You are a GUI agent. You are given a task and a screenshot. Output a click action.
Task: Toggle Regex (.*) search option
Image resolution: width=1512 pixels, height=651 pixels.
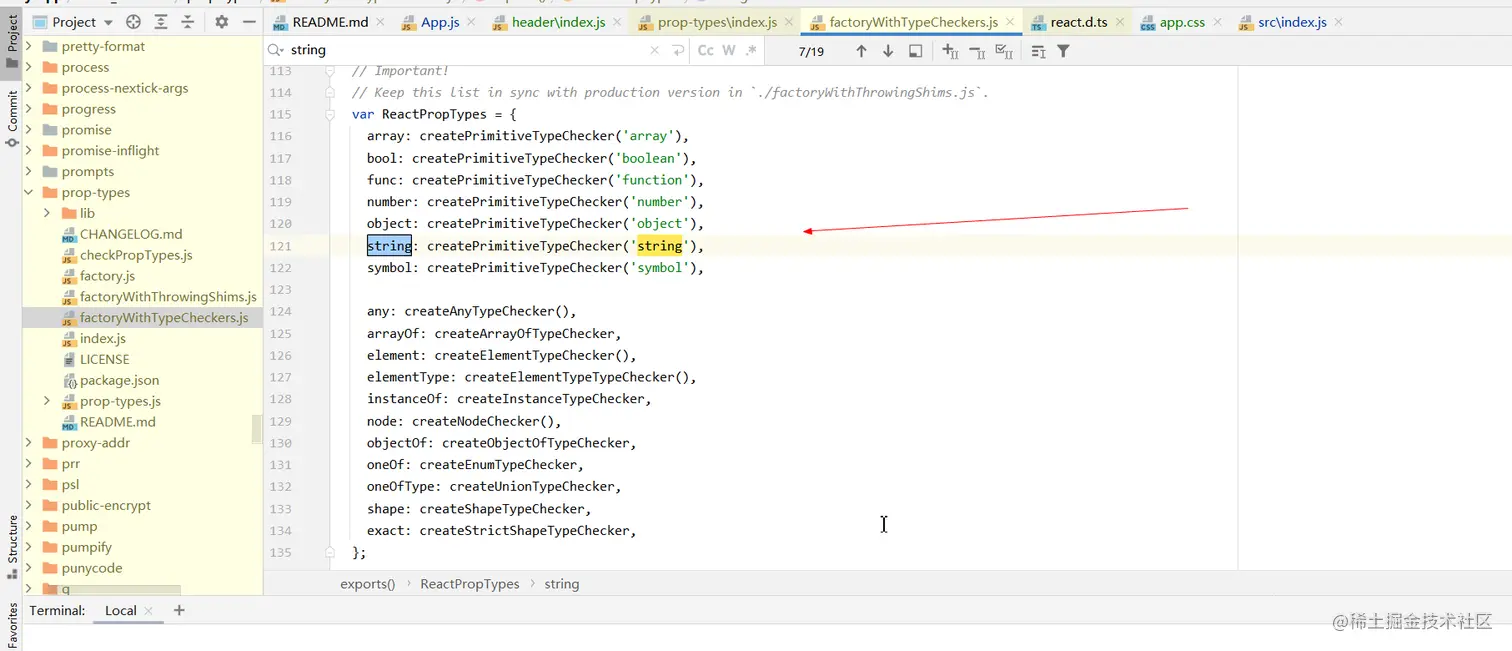tap(751, 50)
